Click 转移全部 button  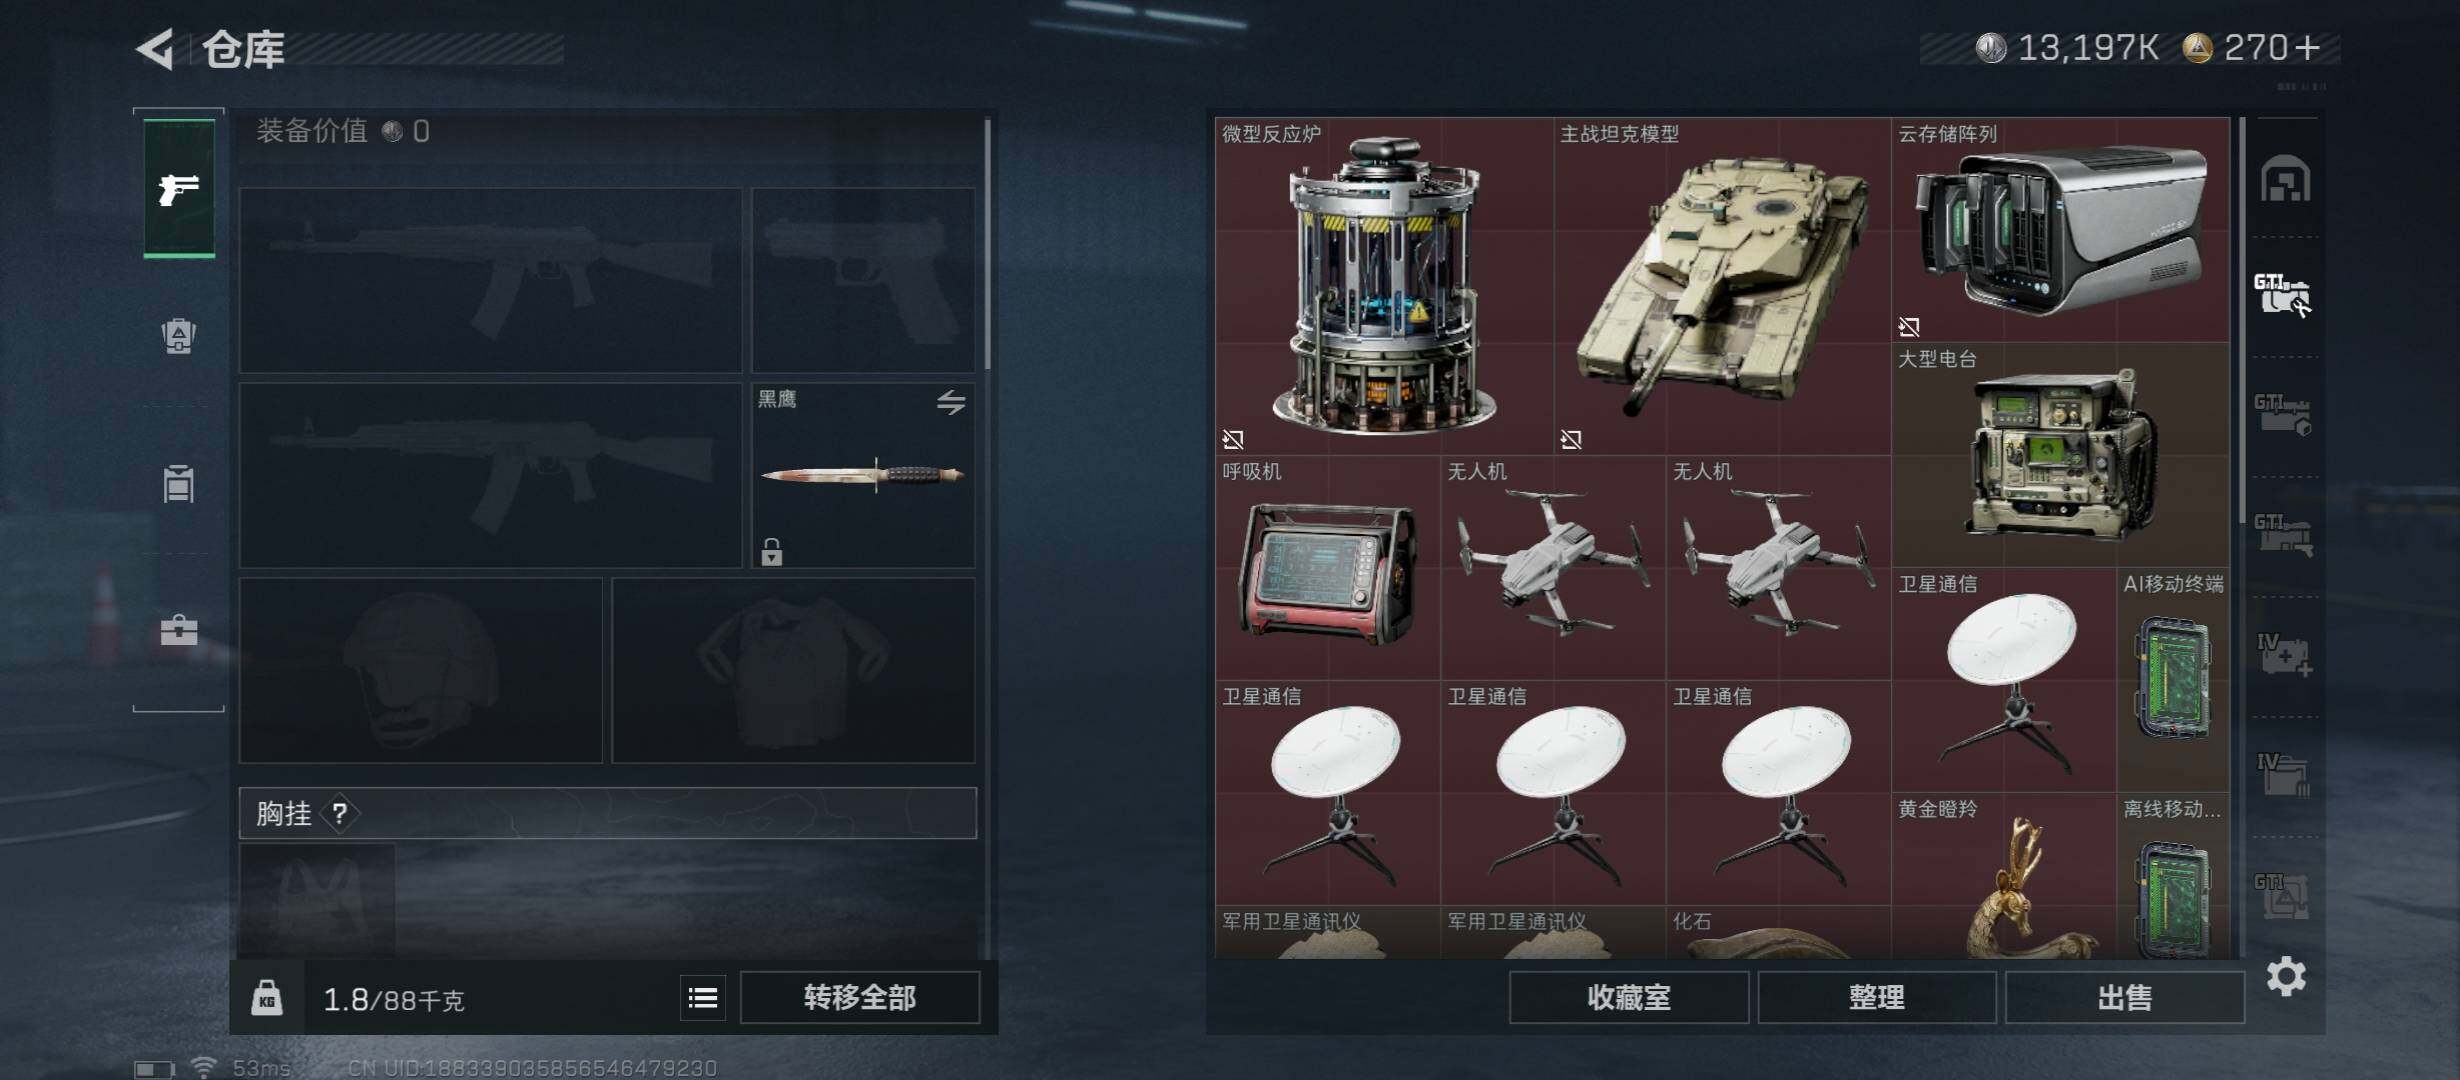(x=860, y=997)
